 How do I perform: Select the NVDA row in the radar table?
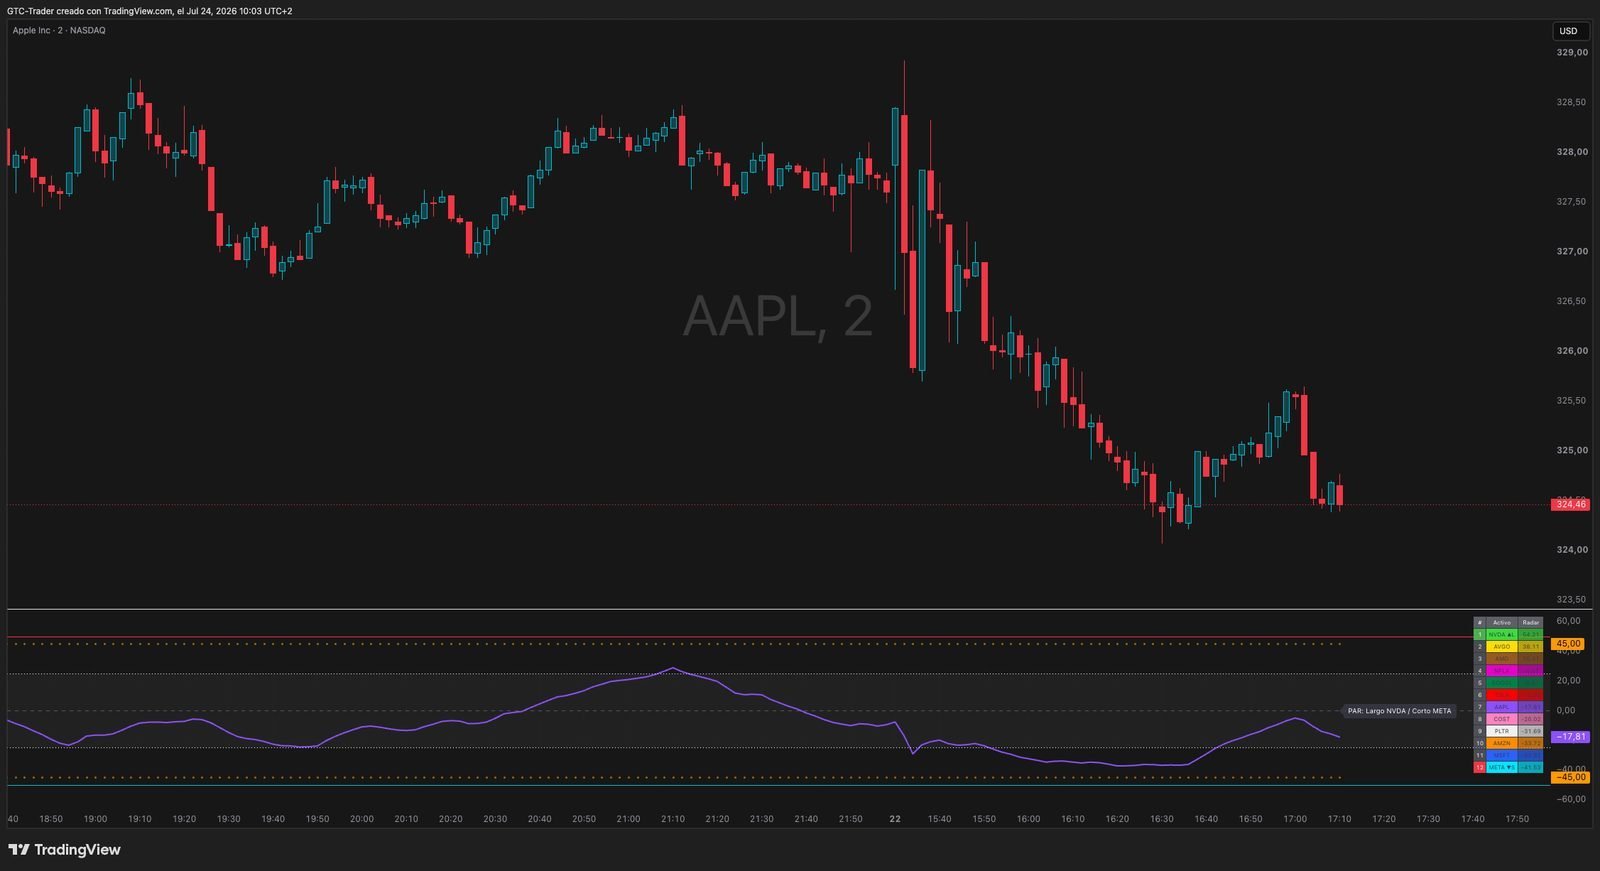point(1508,634)
